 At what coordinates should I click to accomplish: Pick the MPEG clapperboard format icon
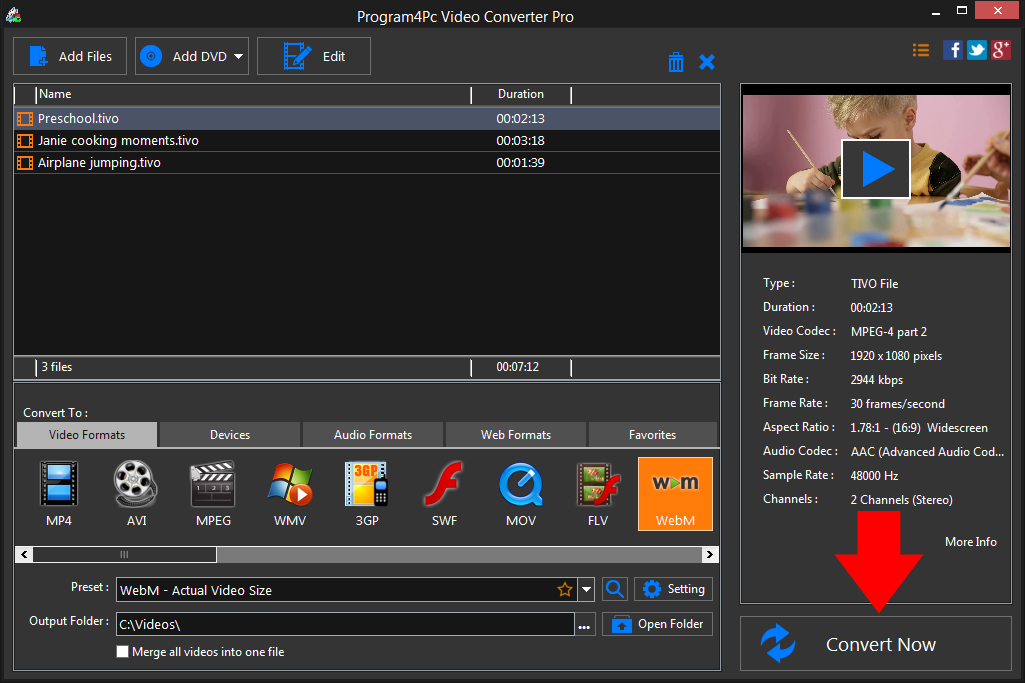[213, 493]
